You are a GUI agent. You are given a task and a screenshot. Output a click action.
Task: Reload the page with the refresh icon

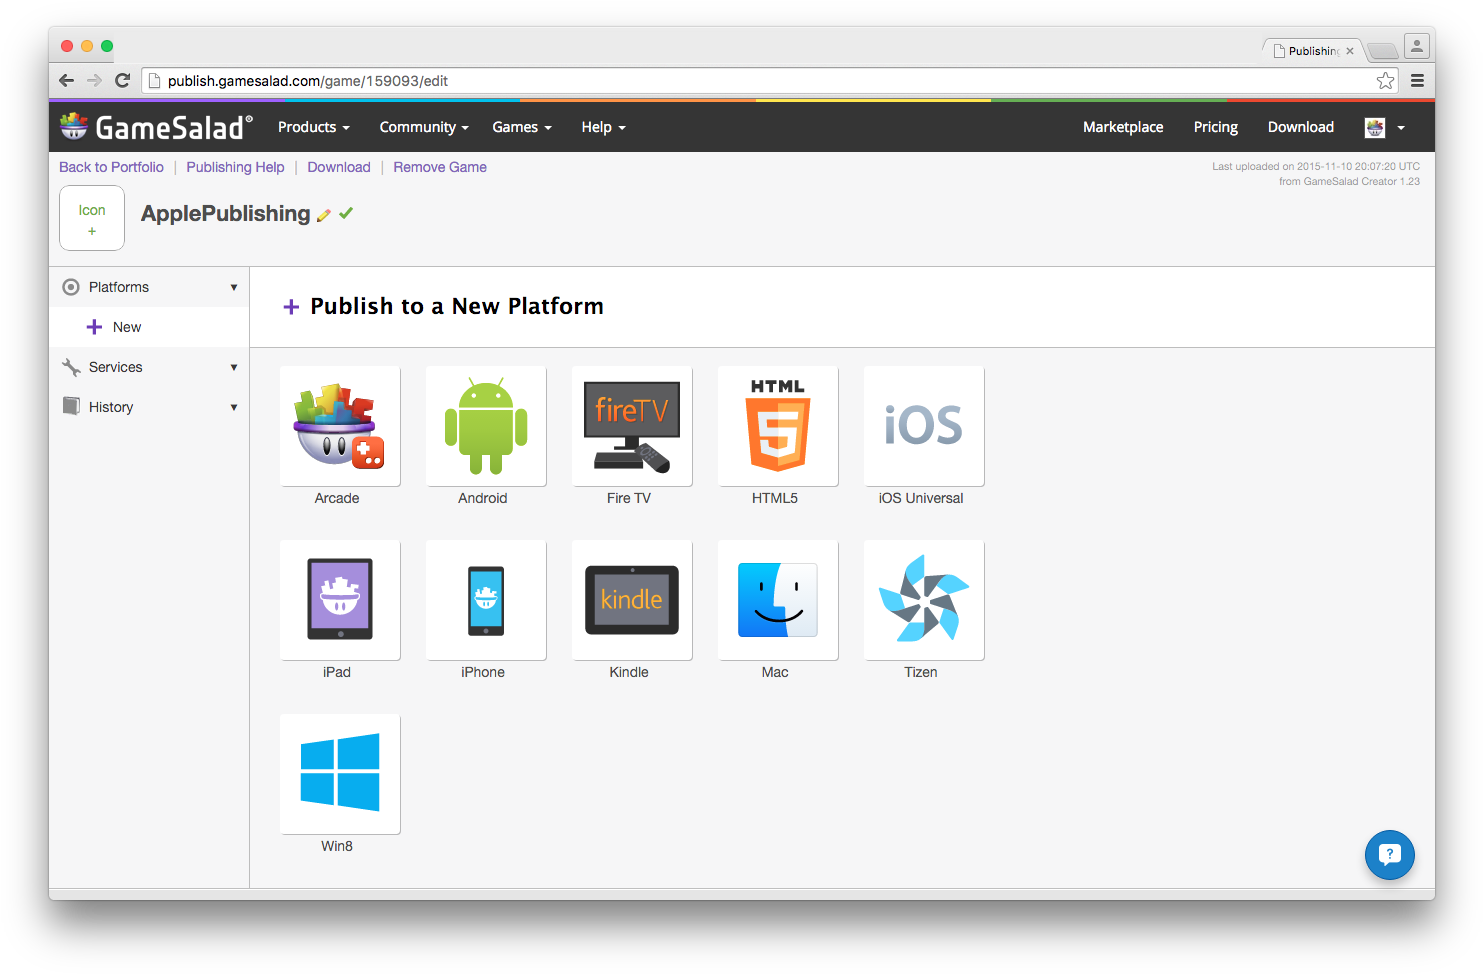pyautogui.click(x=122, y=81)
